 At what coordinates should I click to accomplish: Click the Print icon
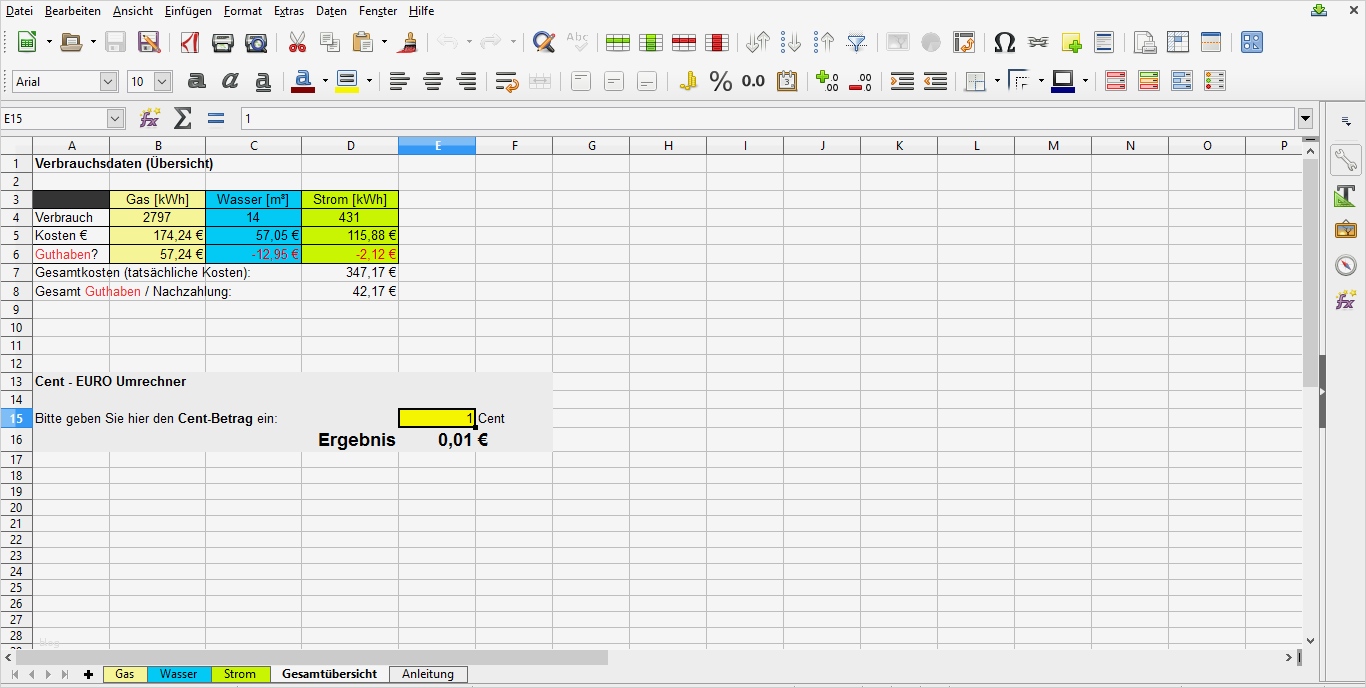[x=223, y=42]
